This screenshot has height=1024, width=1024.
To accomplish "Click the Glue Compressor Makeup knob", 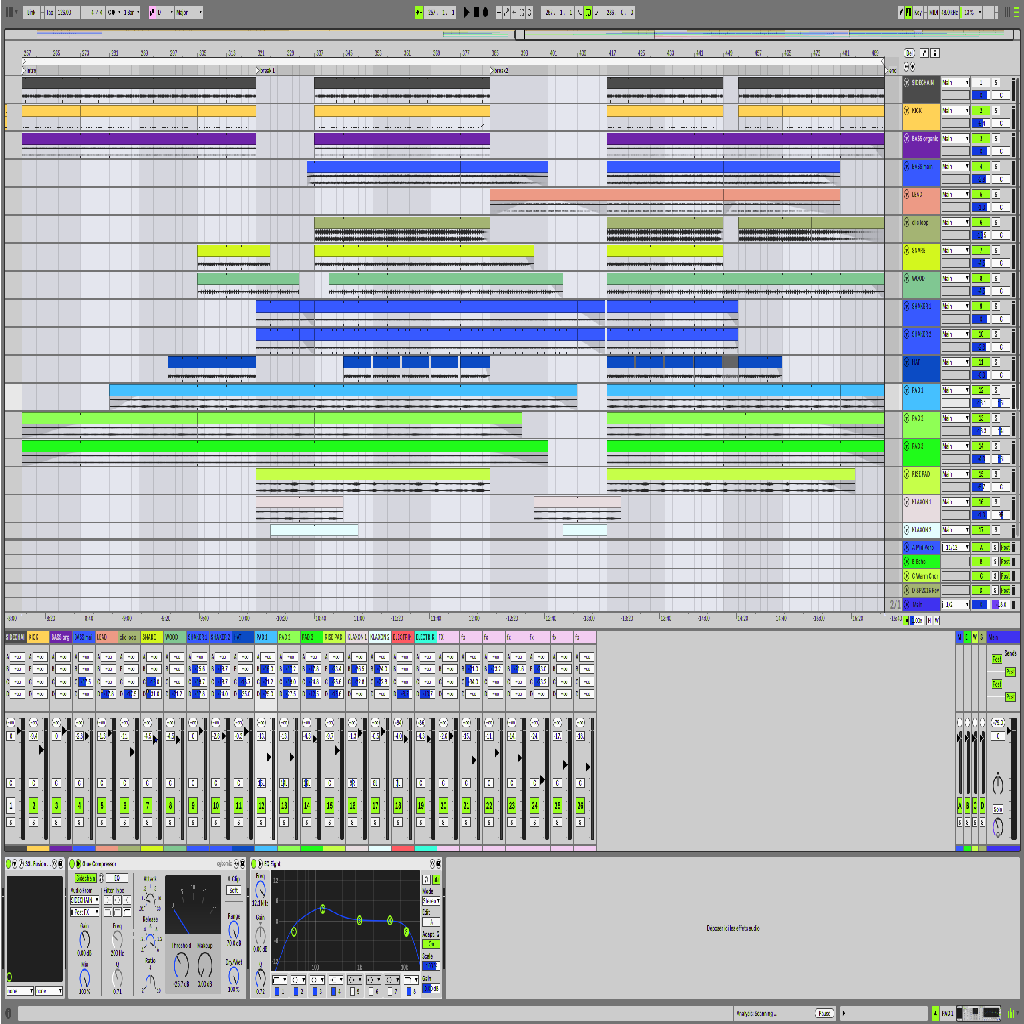I will click(x=204, y=965).
